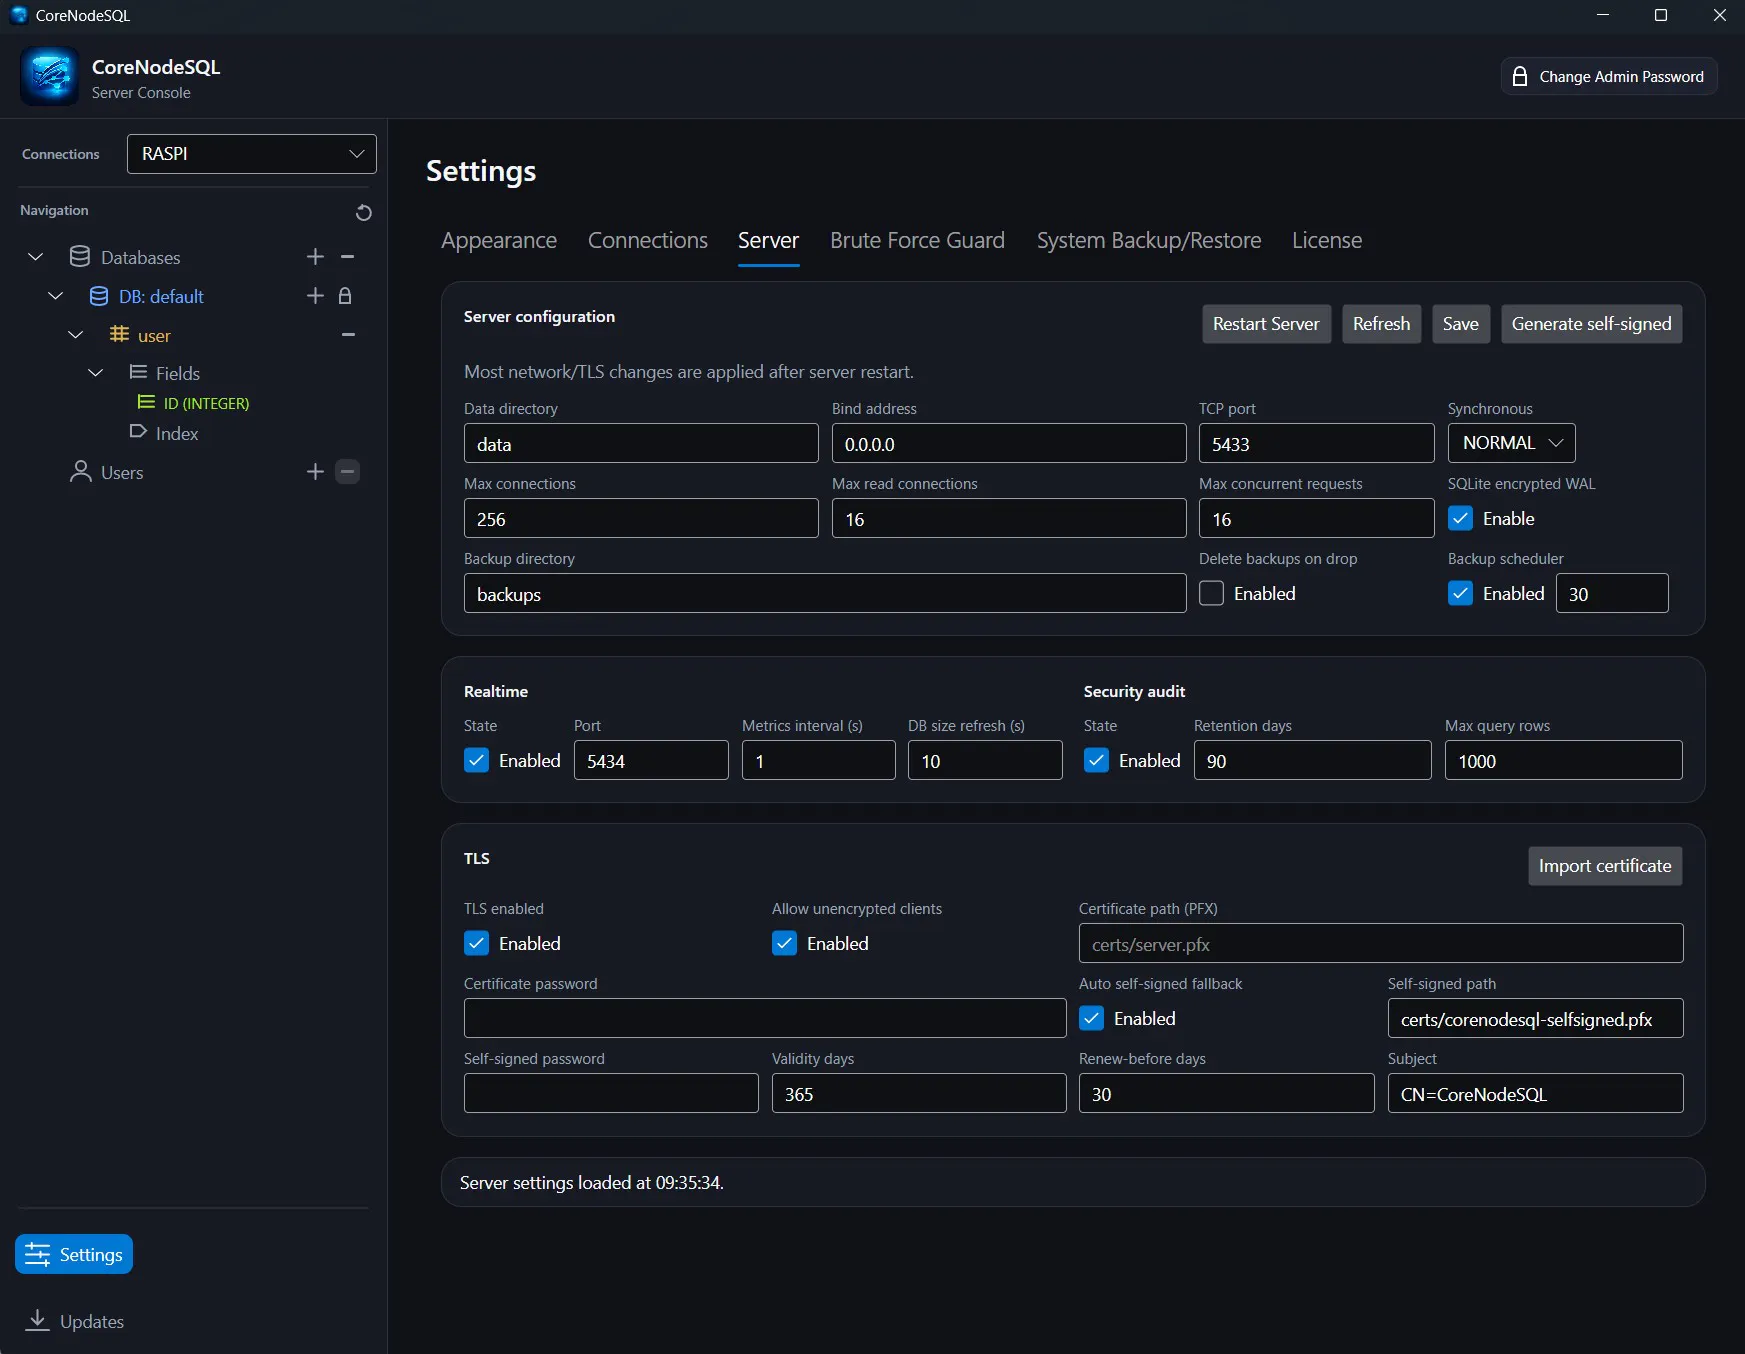Screen dimensions: 1745x1354
Task: Click lock icon on DB: default row
Action: [345, 296]
